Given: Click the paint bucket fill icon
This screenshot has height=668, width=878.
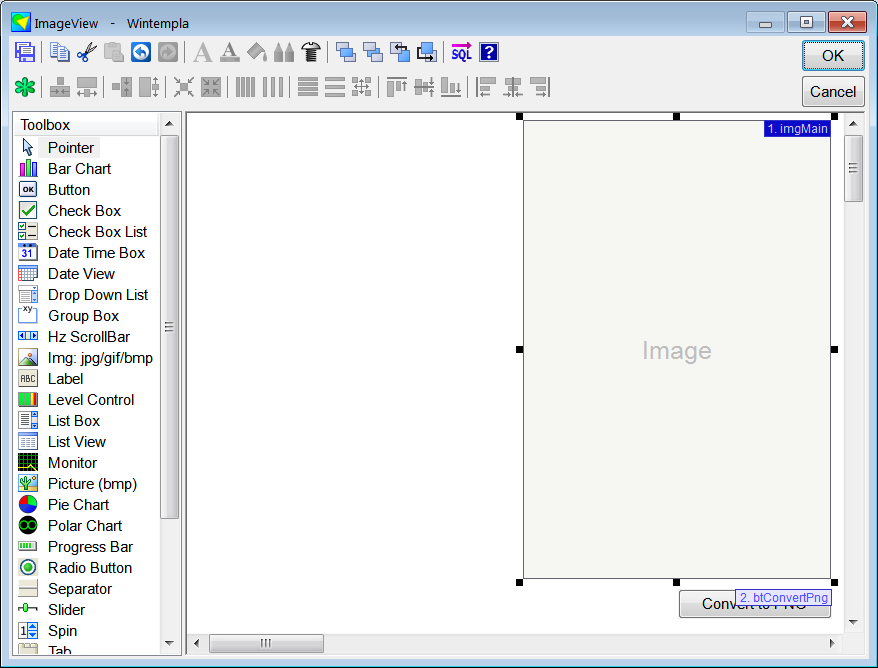Looking at the screenshot, I should [x=257, y=53].
